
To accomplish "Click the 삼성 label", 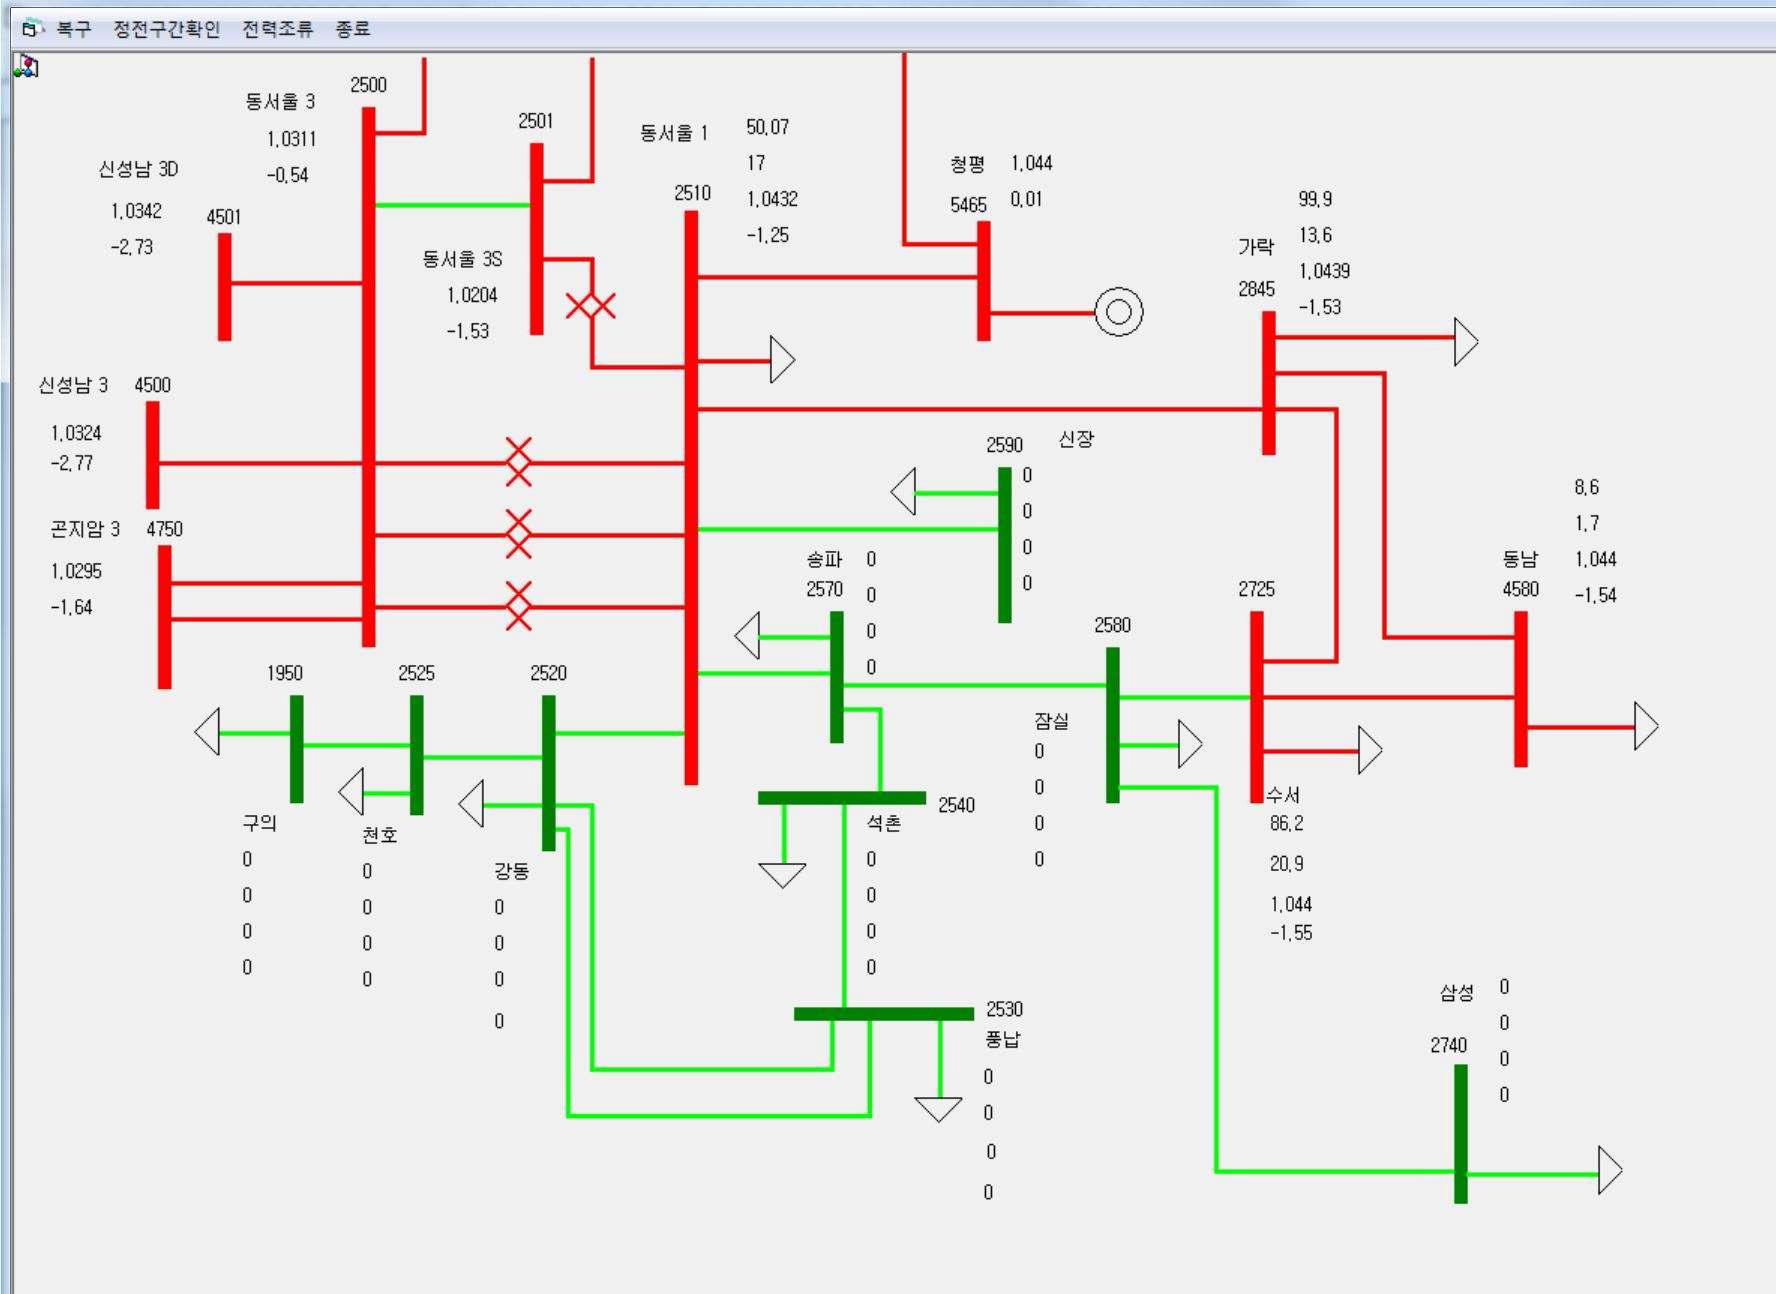I will click(1457, 993).
